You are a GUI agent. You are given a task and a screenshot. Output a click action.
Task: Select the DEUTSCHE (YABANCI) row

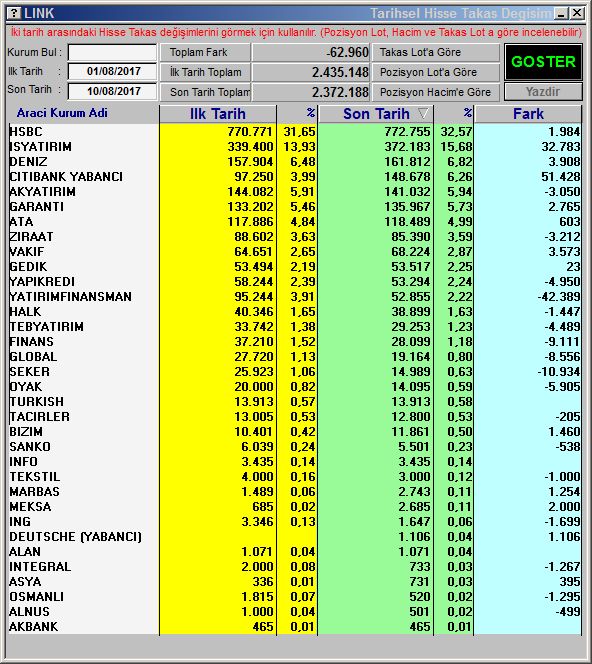click(x=295, y=537)
